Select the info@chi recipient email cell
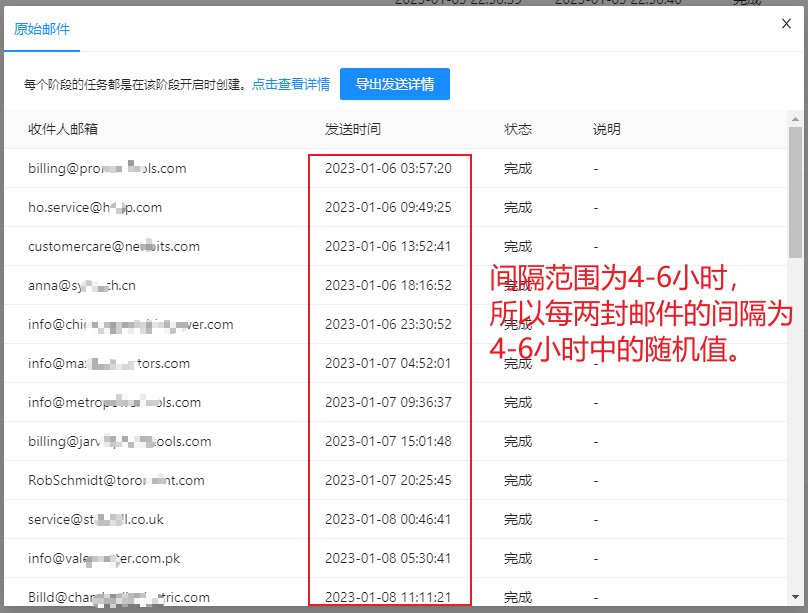808x613 pixels. point(130,325)
